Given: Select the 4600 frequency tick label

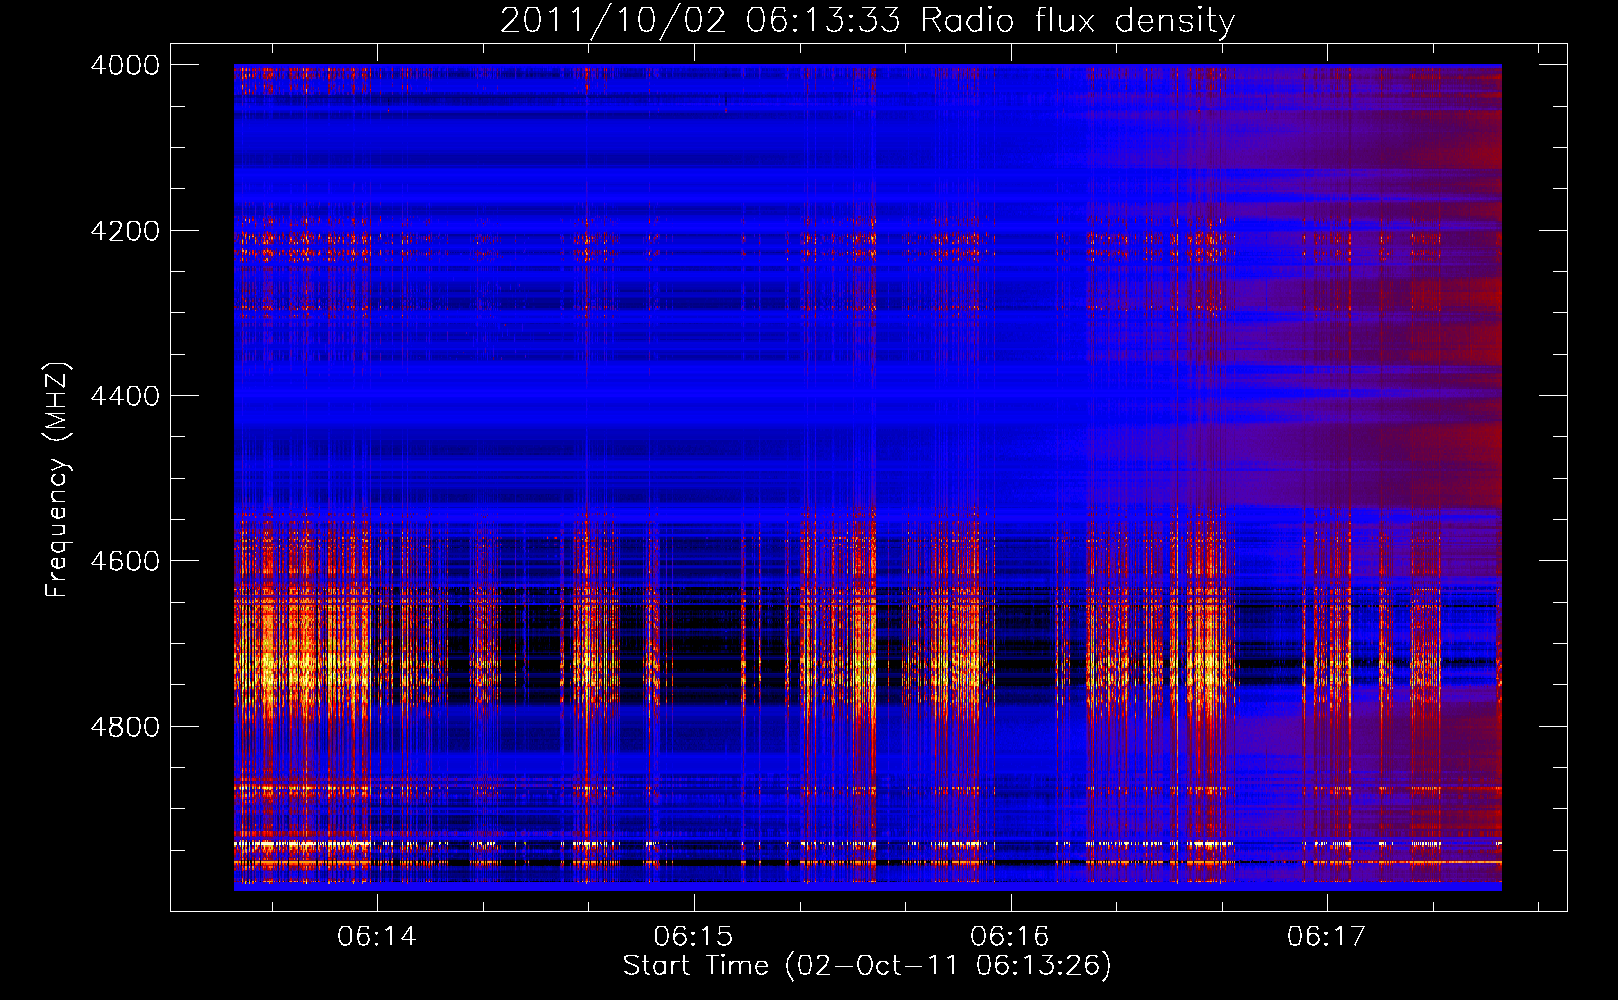Looking at the screenshot, I should tap(125, 561).
